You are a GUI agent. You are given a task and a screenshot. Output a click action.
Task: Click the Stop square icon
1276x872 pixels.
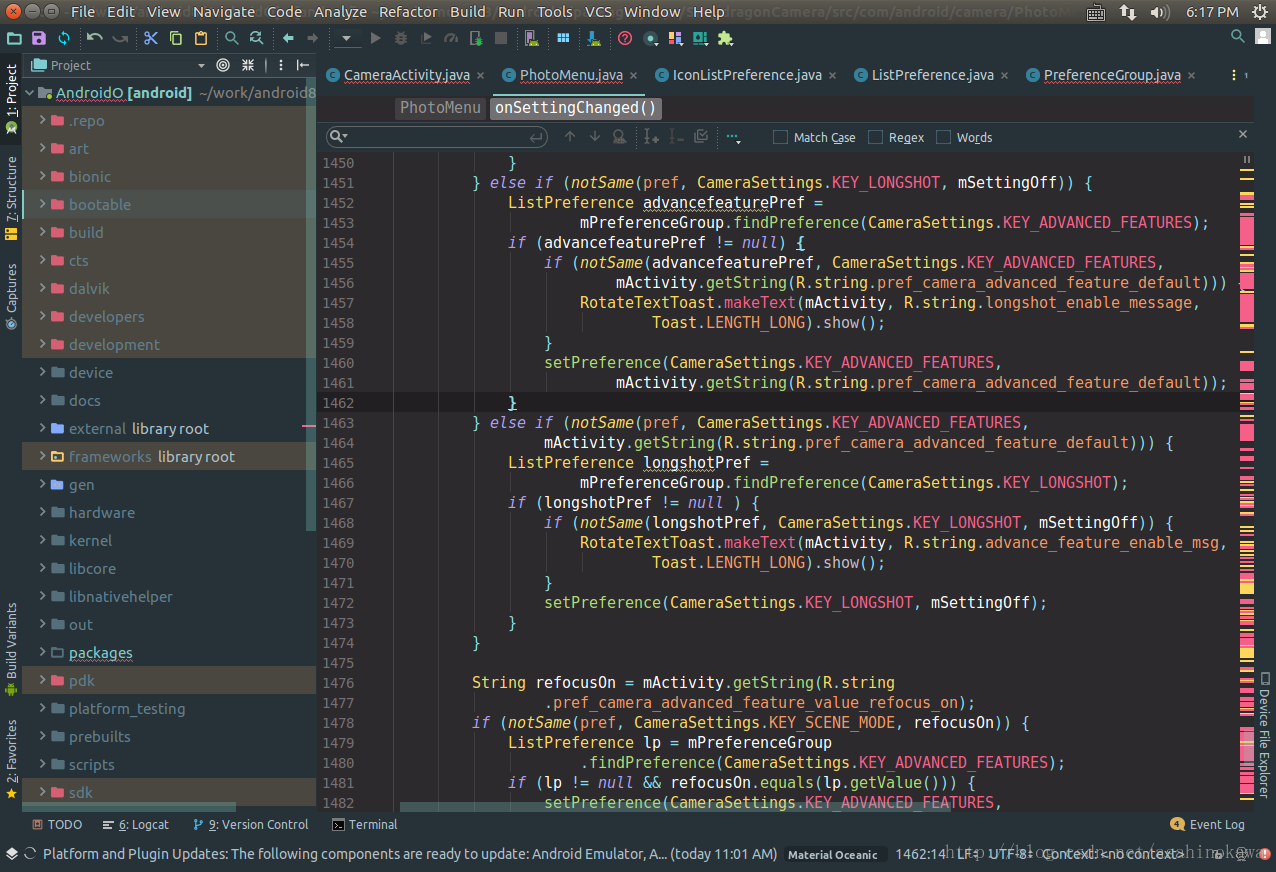501,38
